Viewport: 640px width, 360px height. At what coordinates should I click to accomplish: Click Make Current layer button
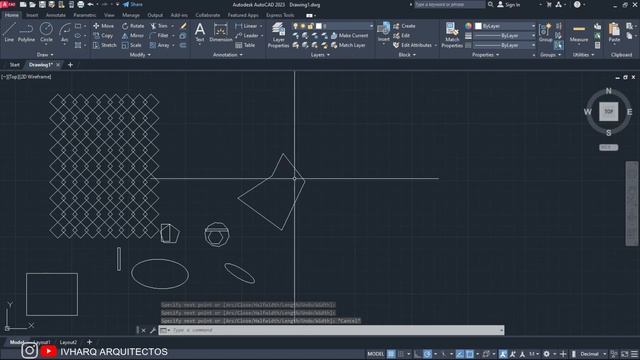tap(349, 36)
